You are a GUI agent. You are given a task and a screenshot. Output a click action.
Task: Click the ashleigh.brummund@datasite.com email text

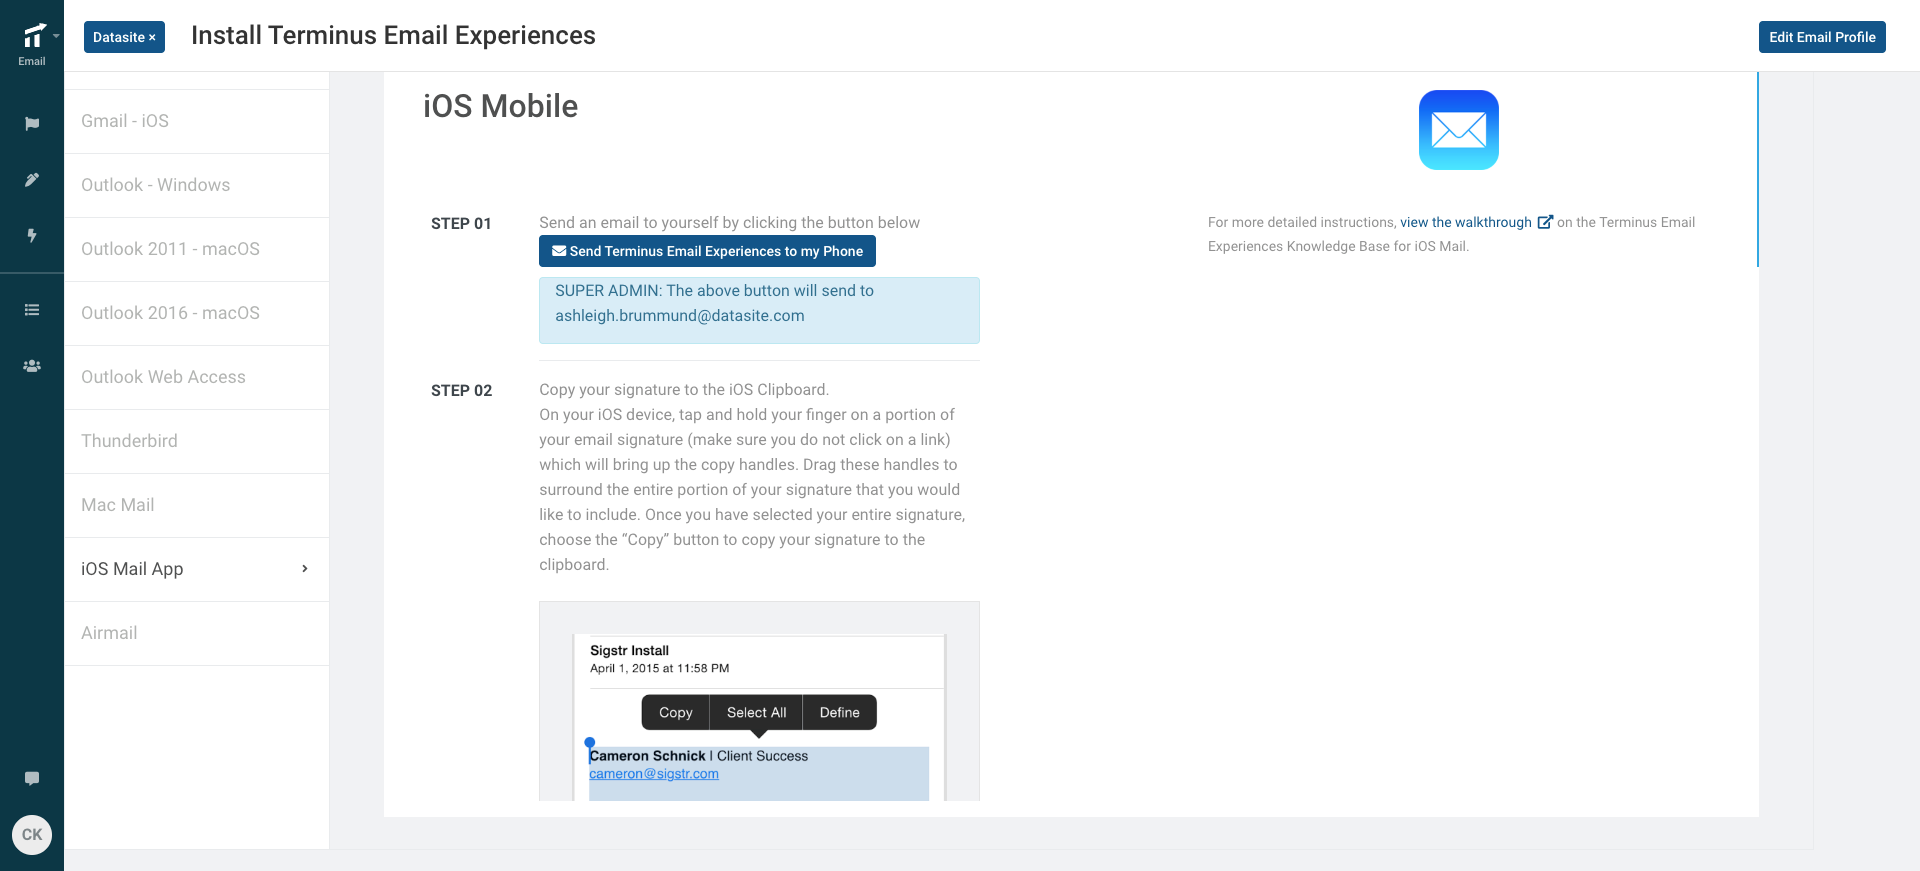click(679, 316)
